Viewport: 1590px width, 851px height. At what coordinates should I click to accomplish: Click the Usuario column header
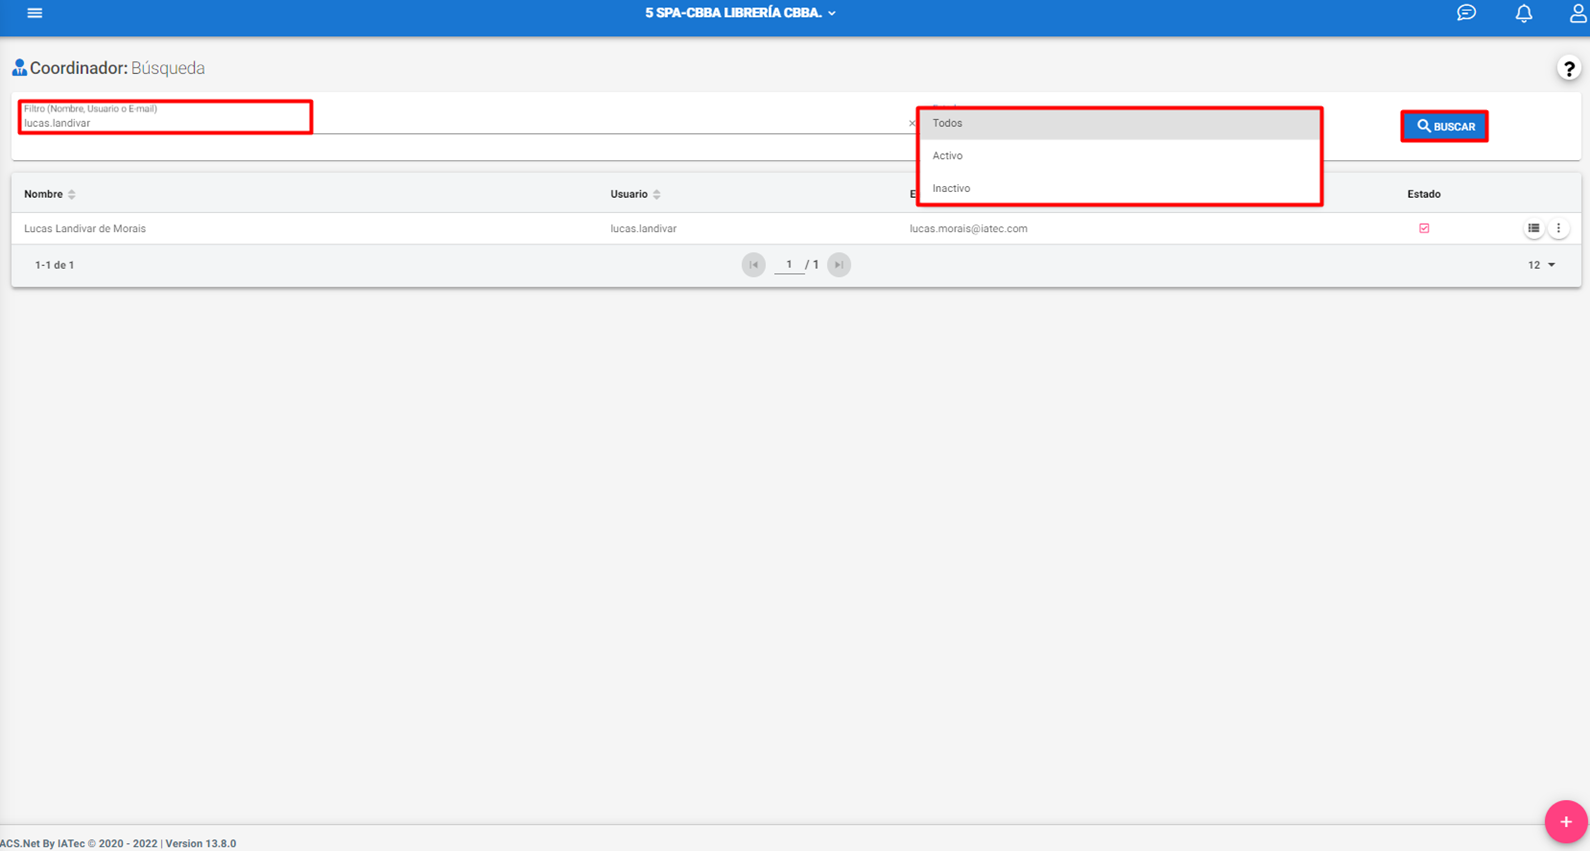[x=629, y=194]
